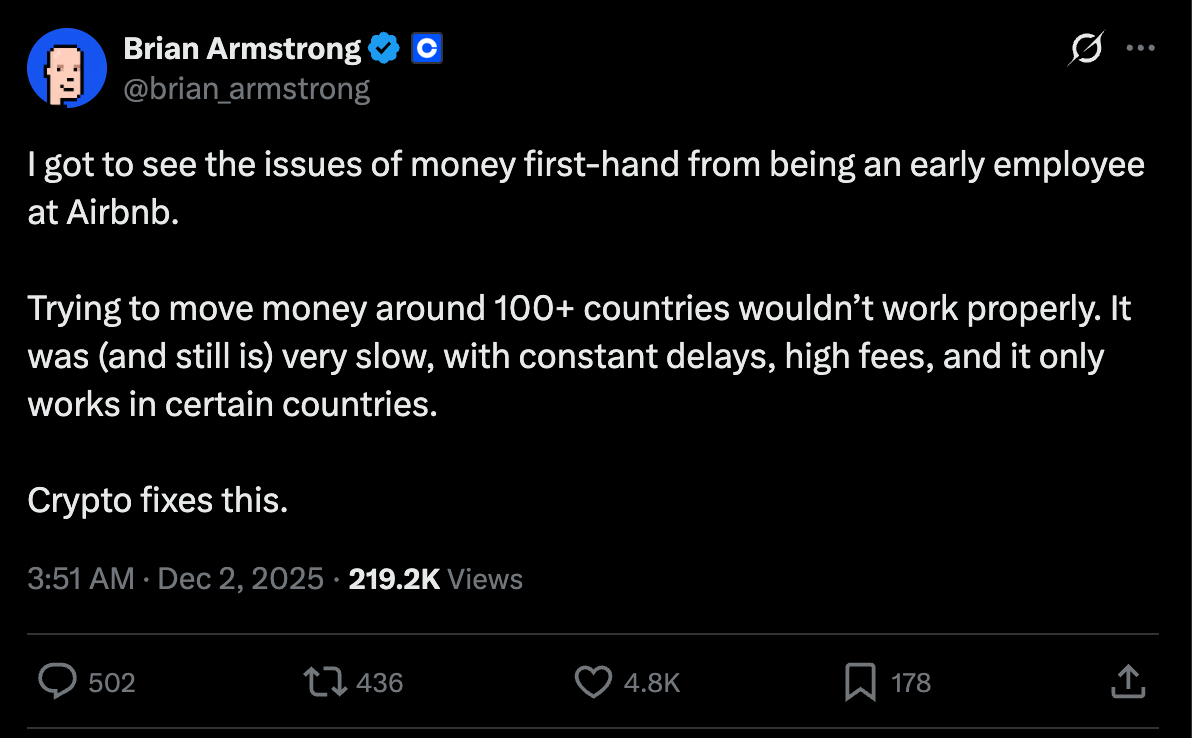Image resolution: width=1192 pixels, height=738 pixels.
Task: Open the 3:51 AM Dec 2, 2025 timestamp
Action: coord(176,578)
